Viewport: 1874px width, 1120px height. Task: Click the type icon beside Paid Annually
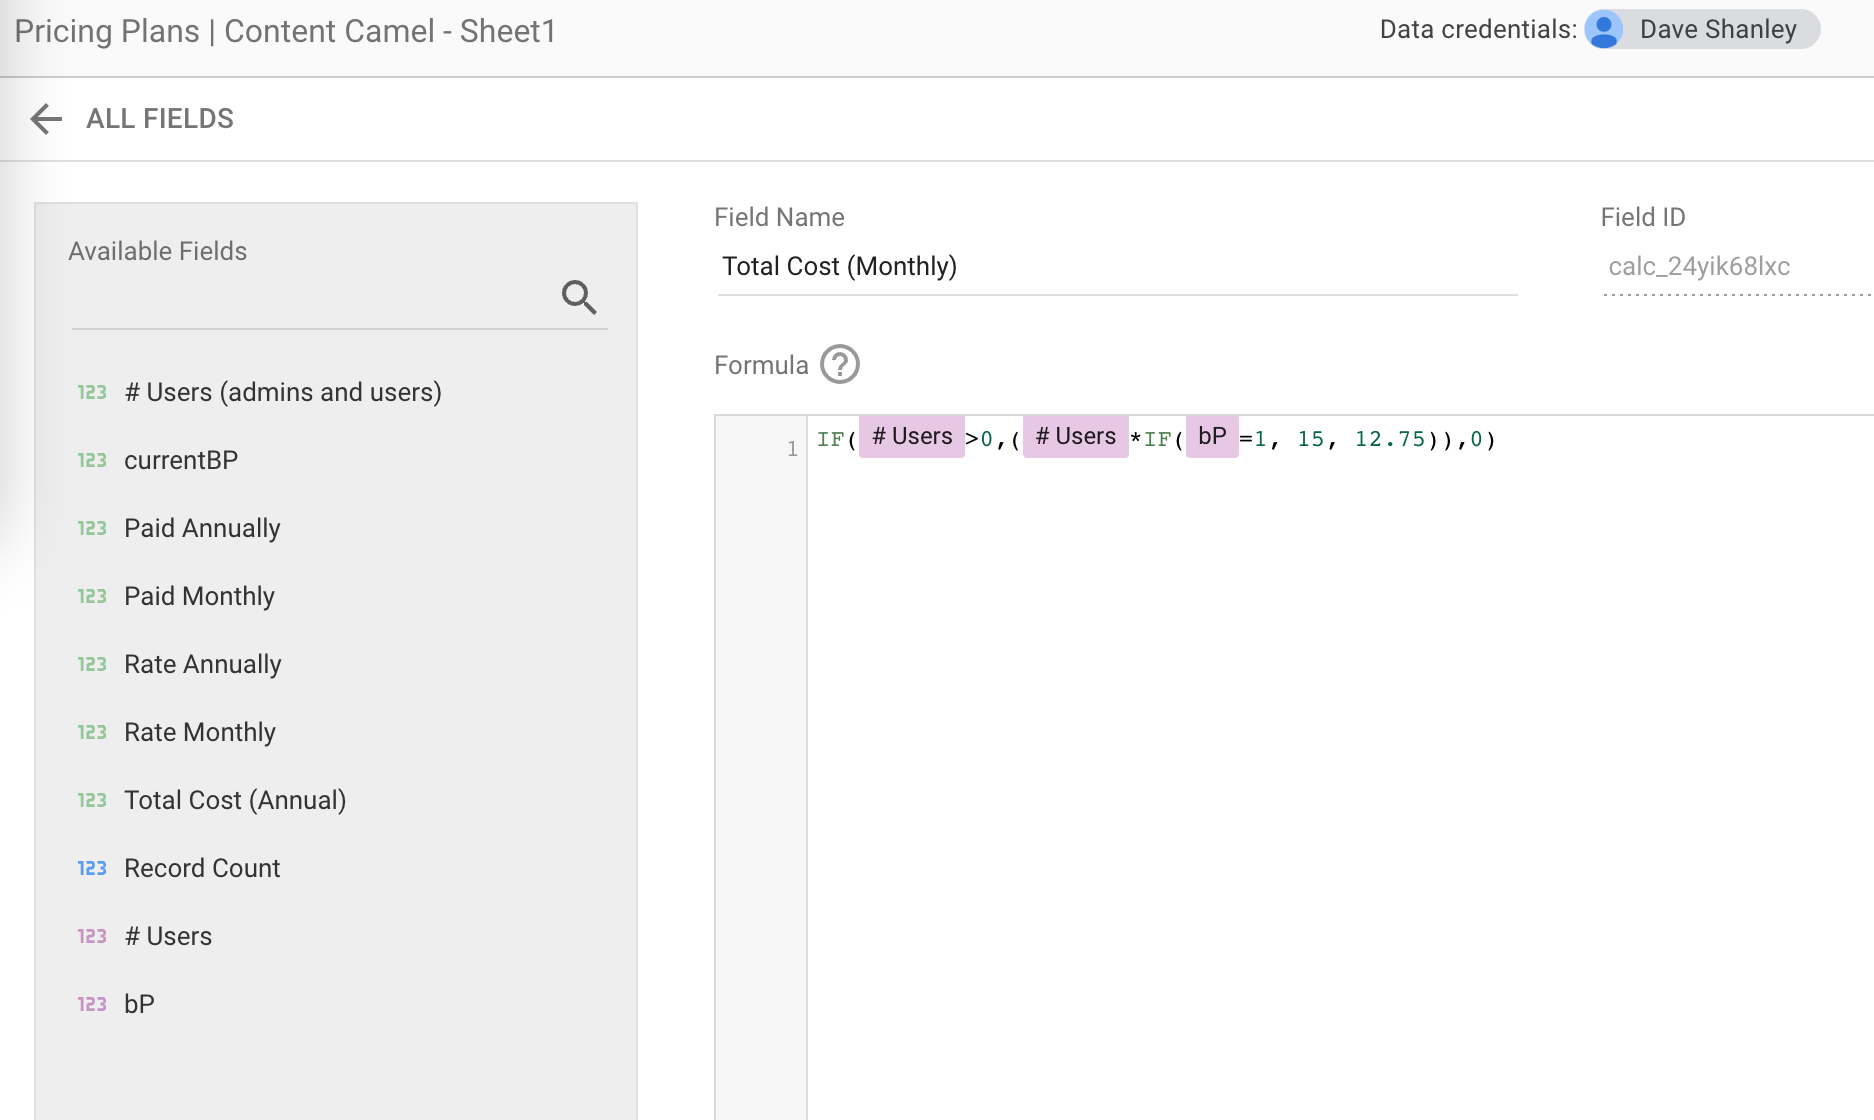point(92,529)
